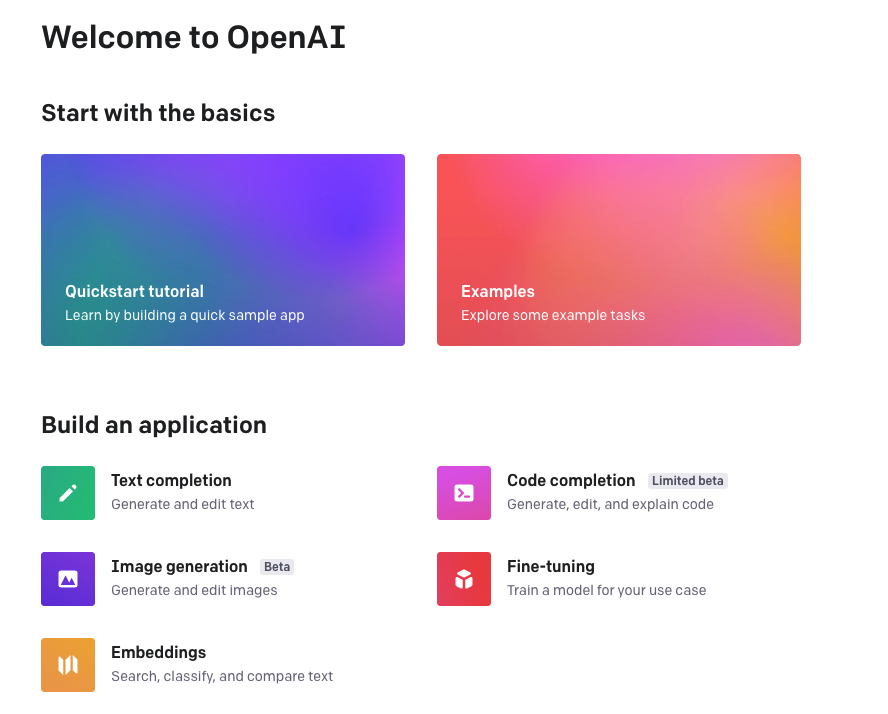
Task: Click the pink Code completion terminal icon
Action: 464,493
